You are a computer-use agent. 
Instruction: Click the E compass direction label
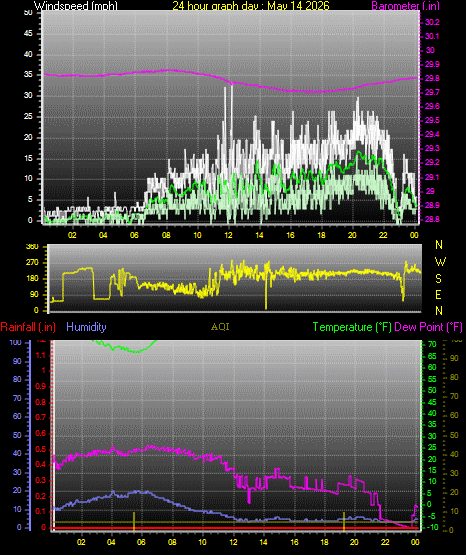point(438,294)
